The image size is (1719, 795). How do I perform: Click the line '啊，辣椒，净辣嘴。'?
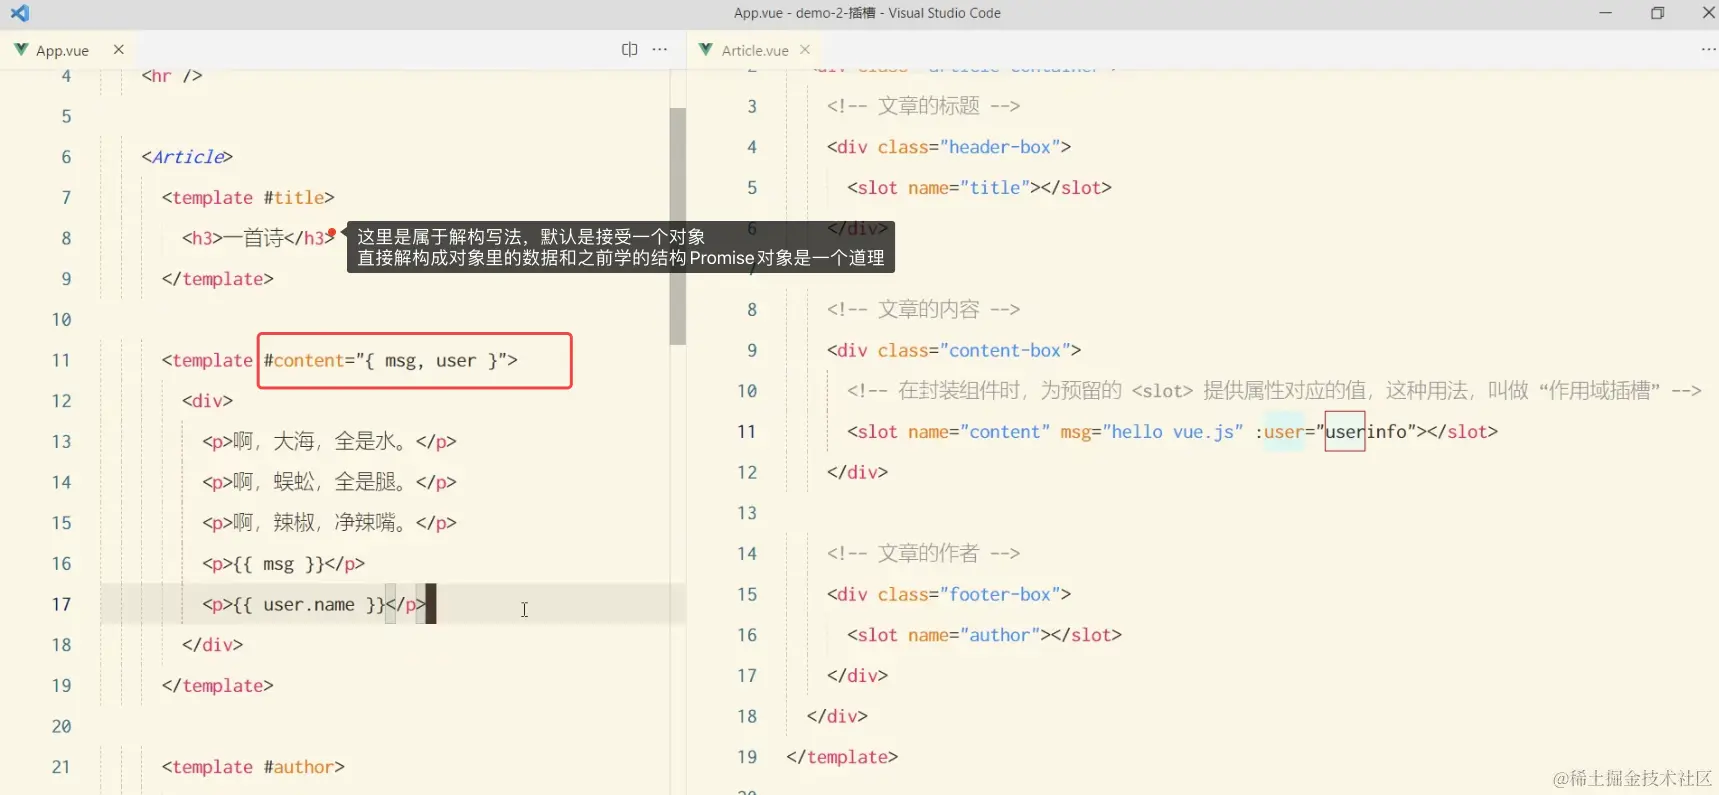tap(329, 523)
